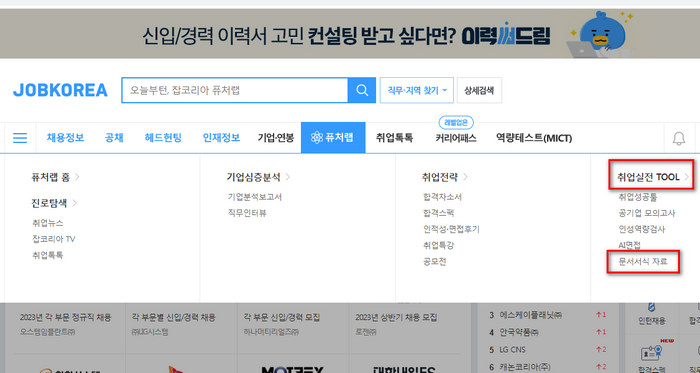
Task: Click the 상세검색 button
Action: point(479,91)
